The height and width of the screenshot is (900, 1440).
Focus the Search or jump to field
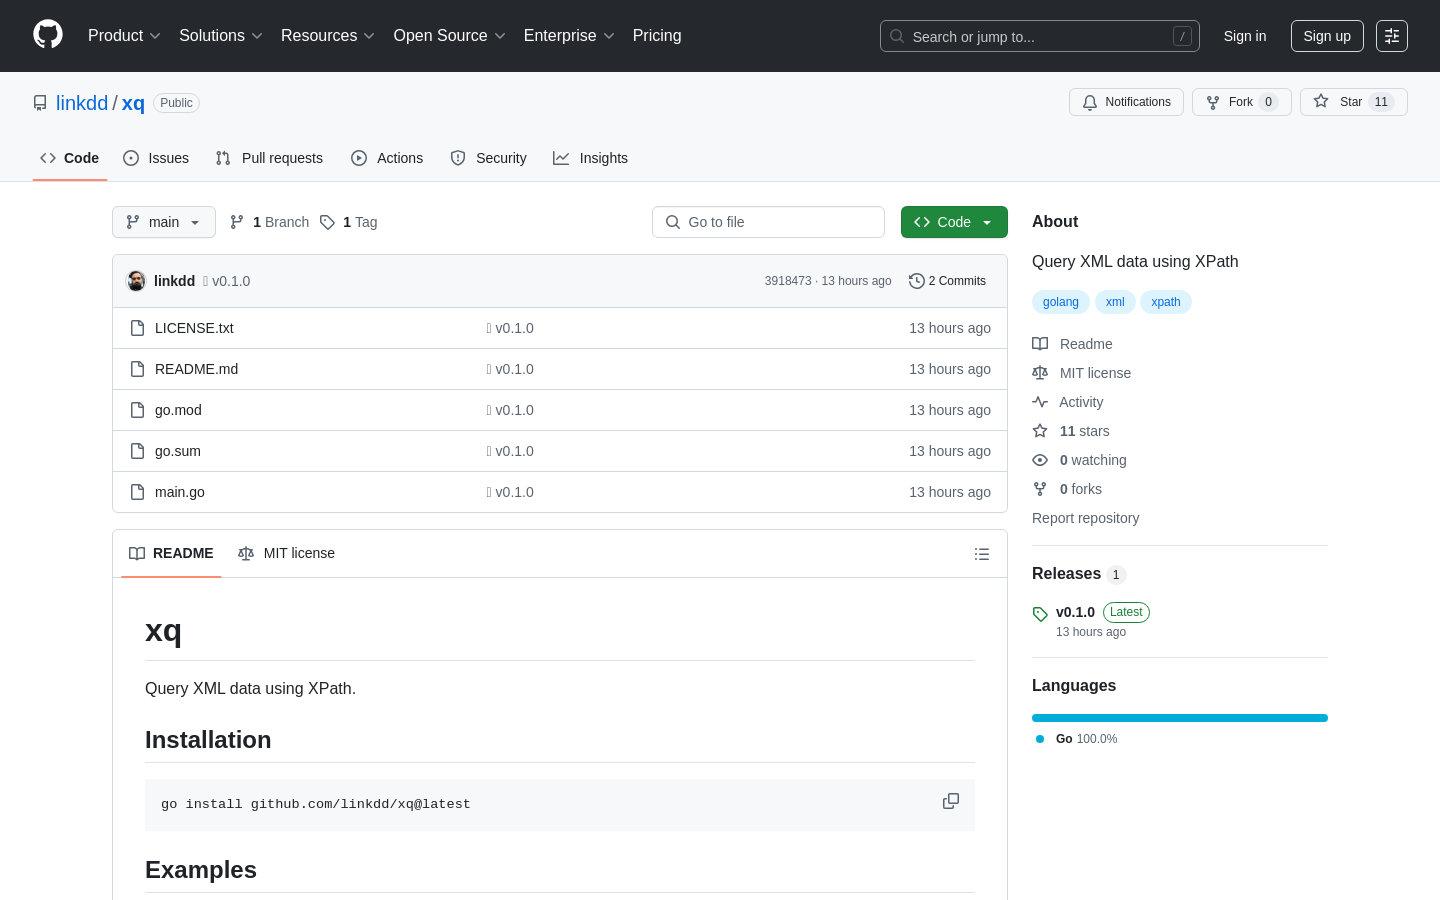coord(1040,36)
